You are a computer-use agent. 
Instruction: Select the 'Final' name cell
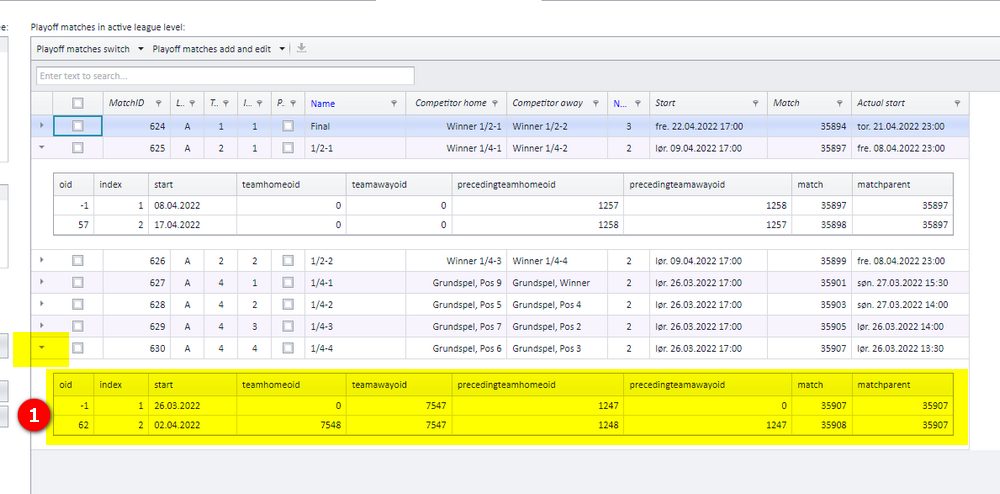pos(355,126)
